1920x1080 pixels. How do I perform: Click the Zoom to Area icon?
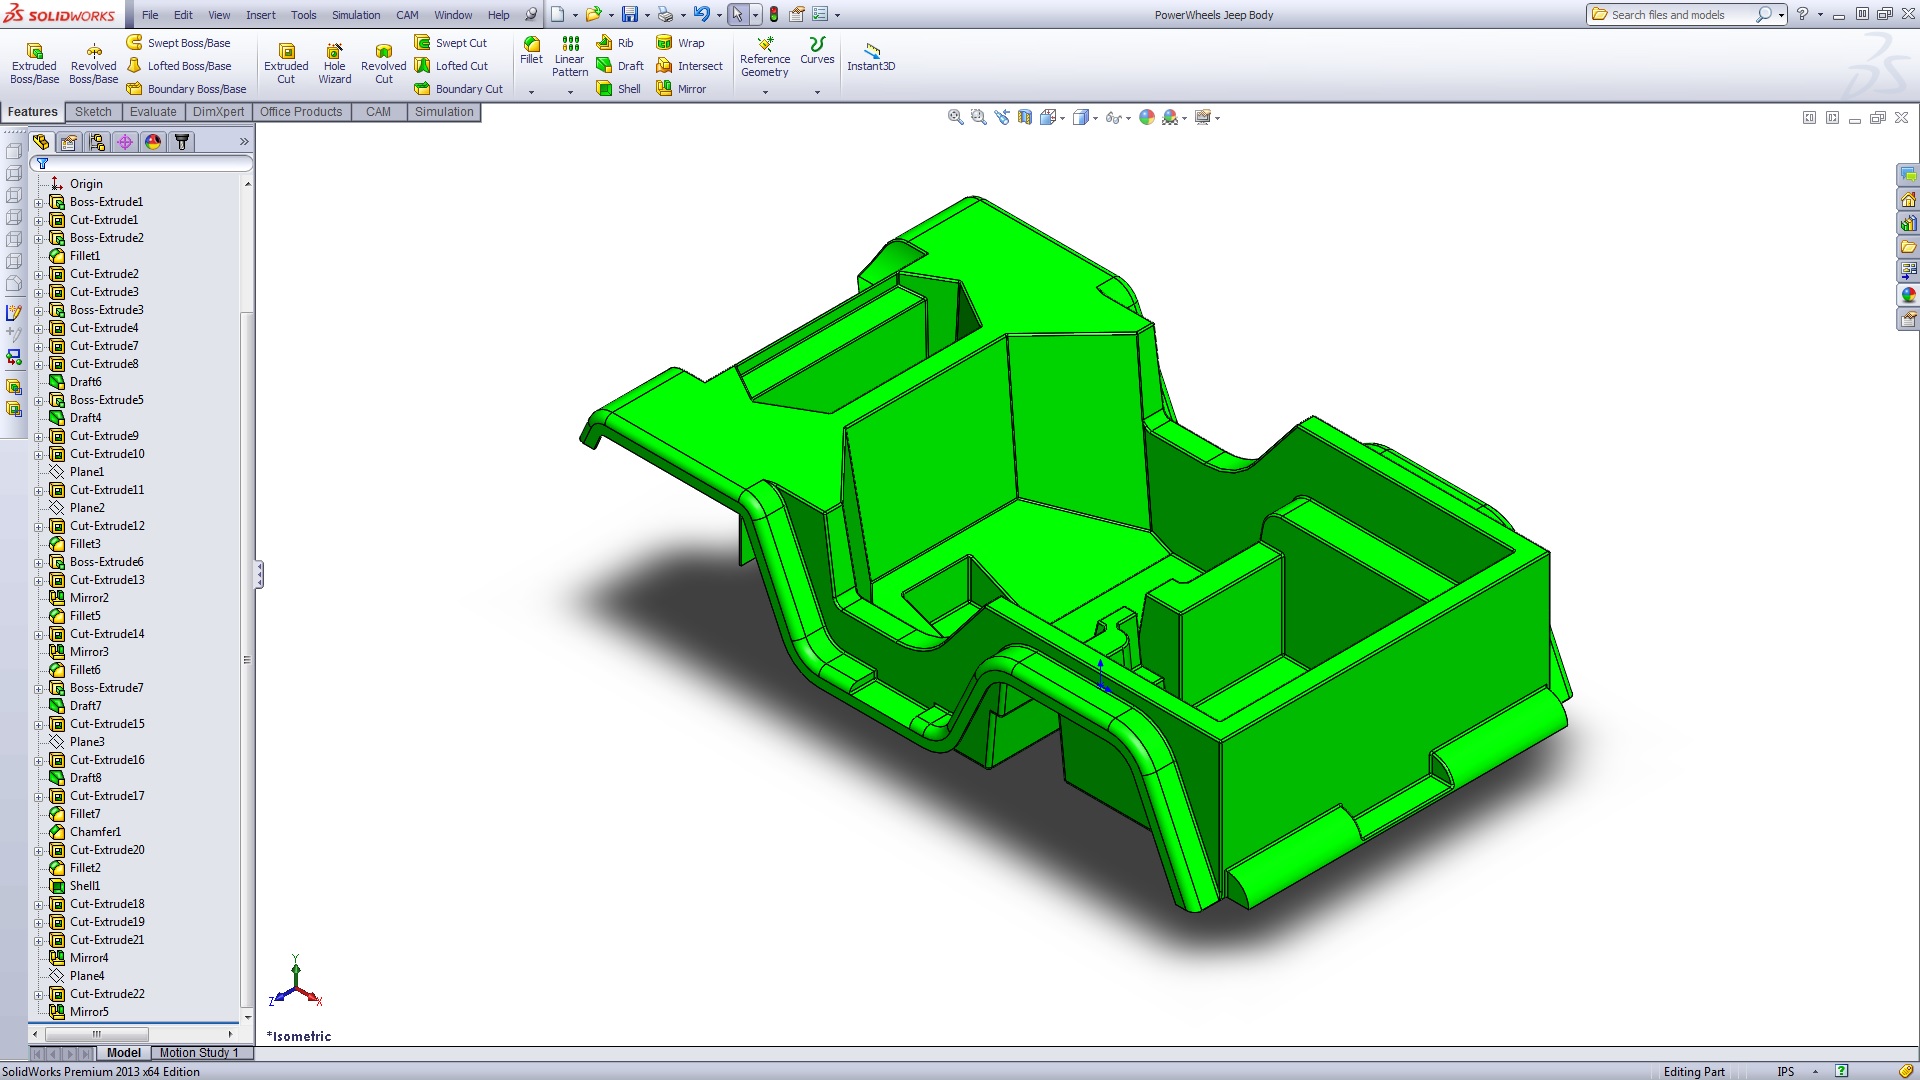pyautogui.click(x=978, y=117)
